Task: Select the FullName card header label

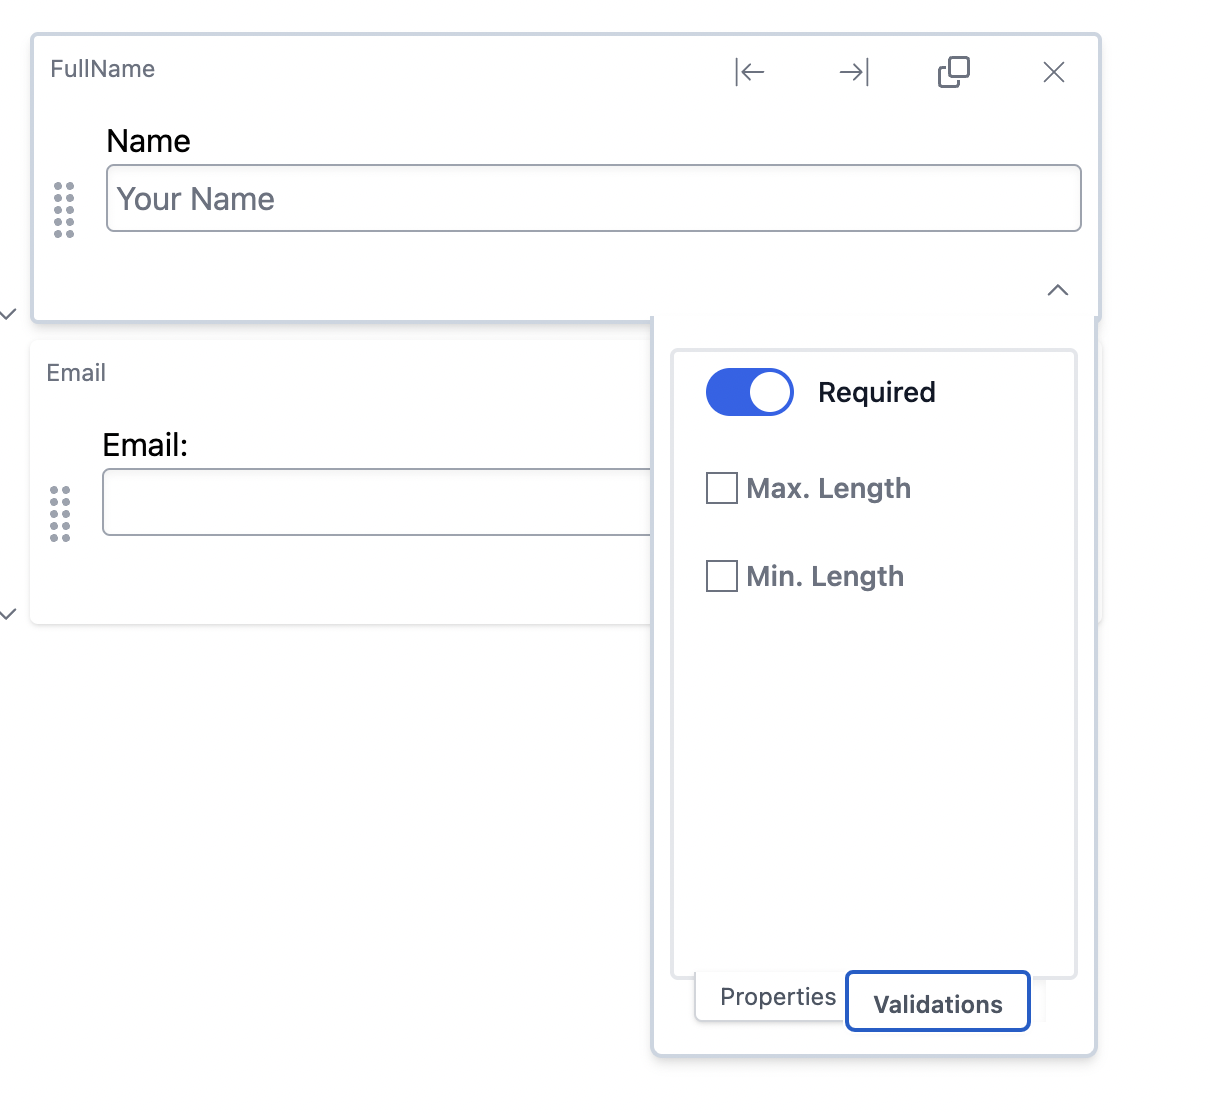Action: coord(102,68)
